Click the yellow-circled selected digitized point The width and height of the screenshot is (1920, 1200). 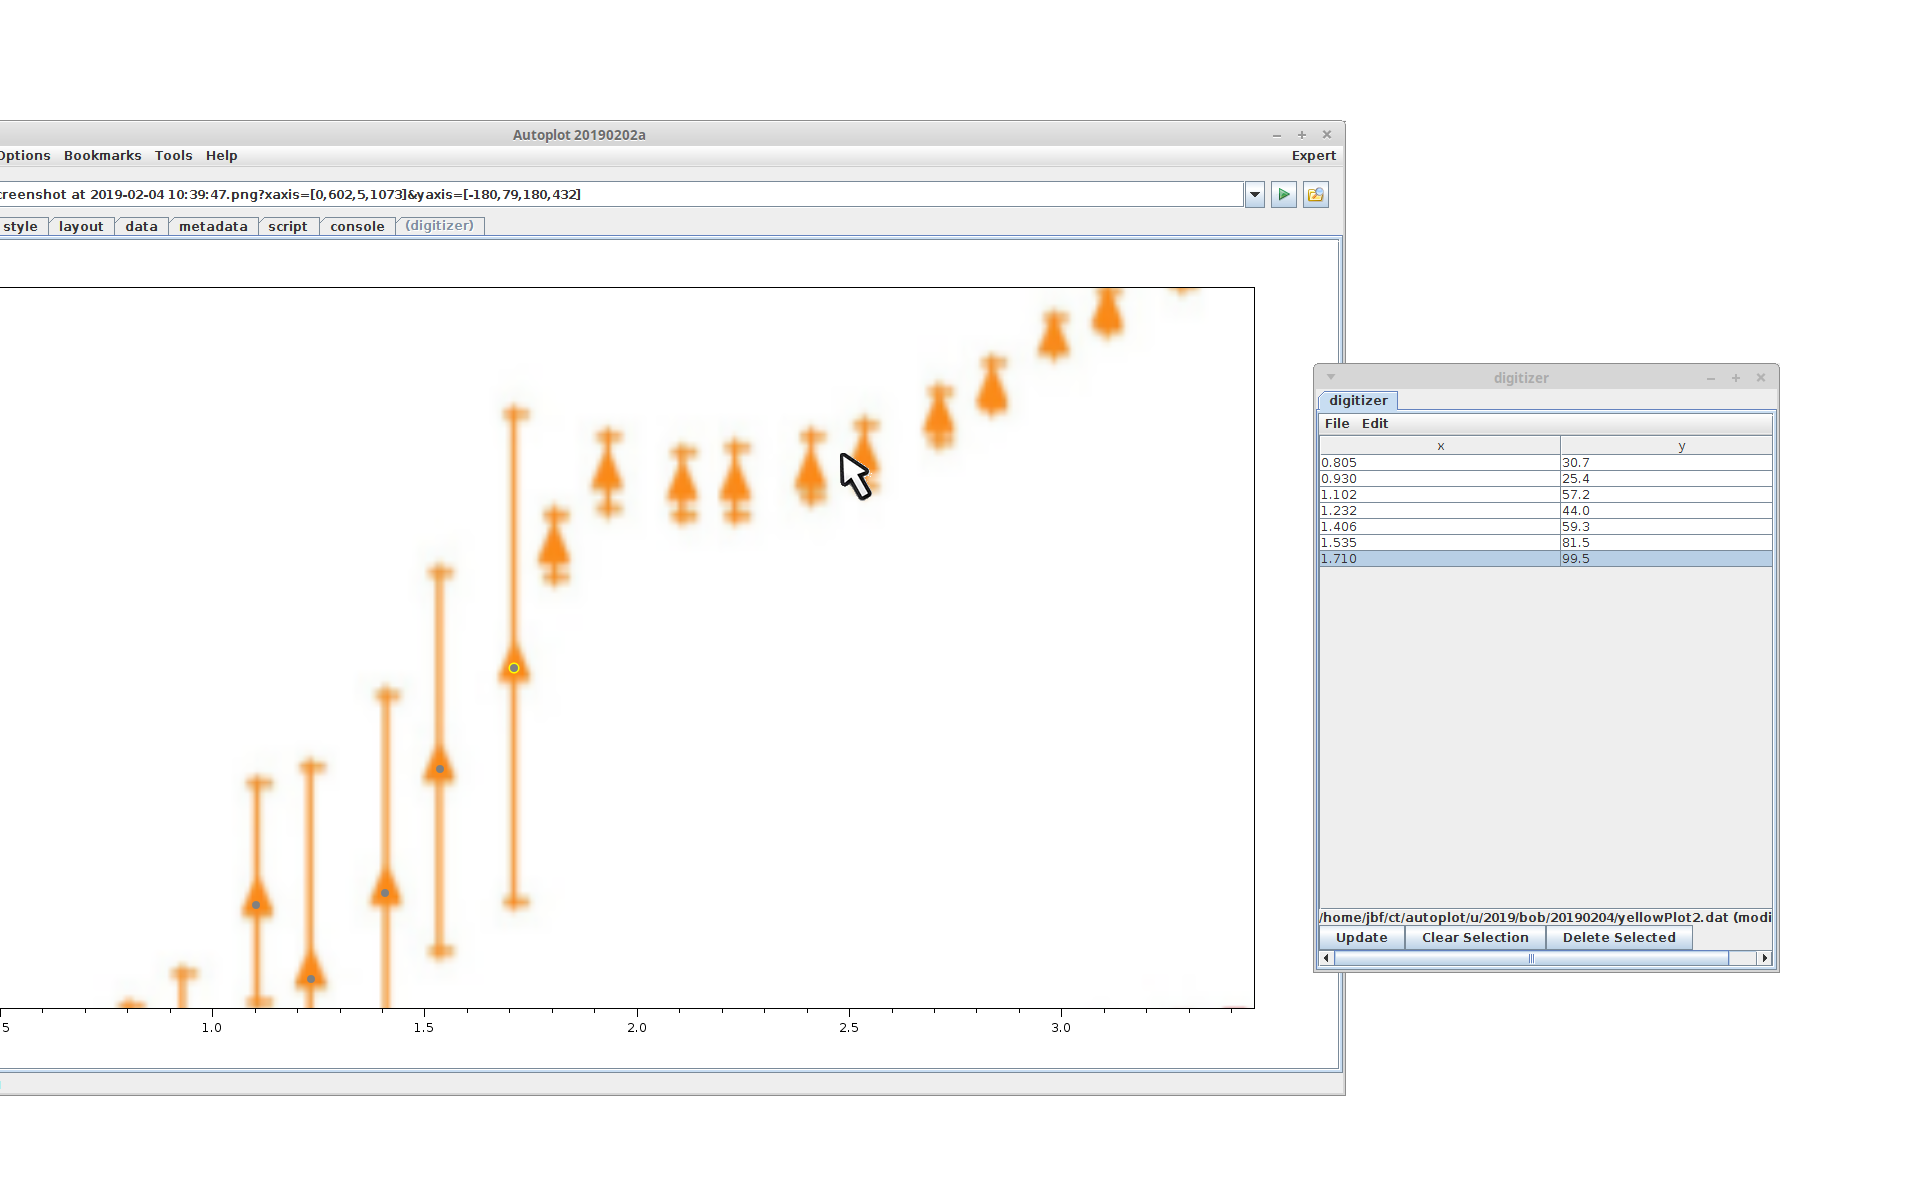click(514, 668)
